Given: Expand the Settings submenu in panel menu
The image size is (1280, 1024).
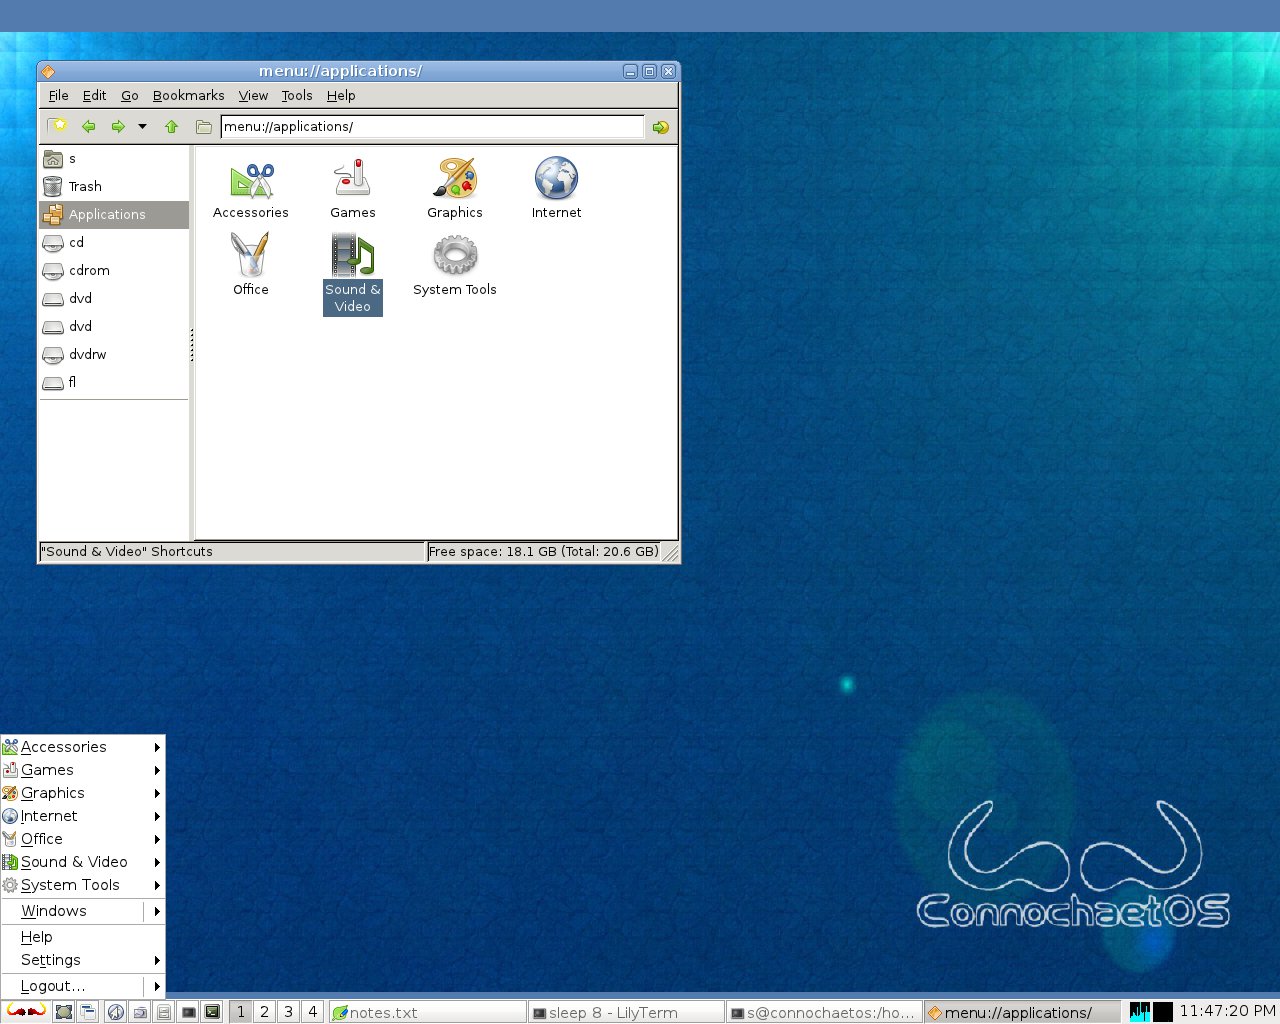Looking at the screenshot, I should 82,960.
